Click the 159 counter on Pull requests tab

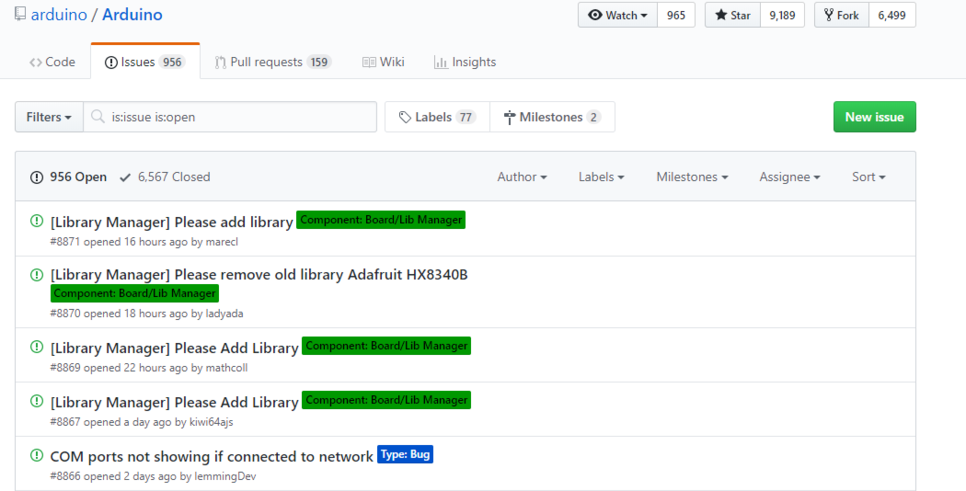tap(319, 62)
